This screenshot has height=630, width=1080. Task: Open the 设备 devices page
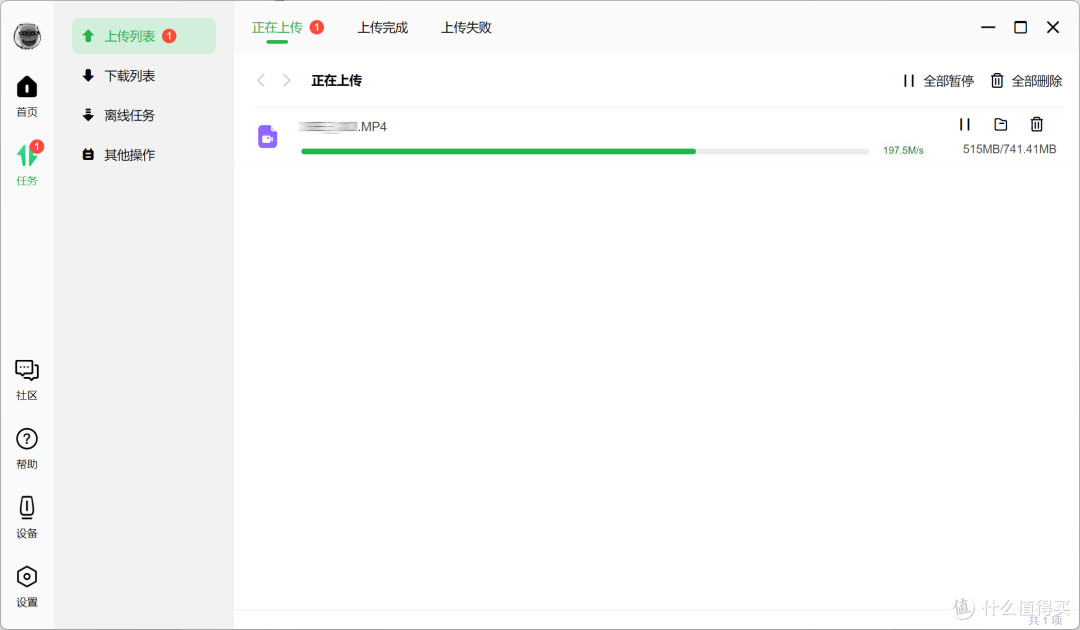click(27, 518)
